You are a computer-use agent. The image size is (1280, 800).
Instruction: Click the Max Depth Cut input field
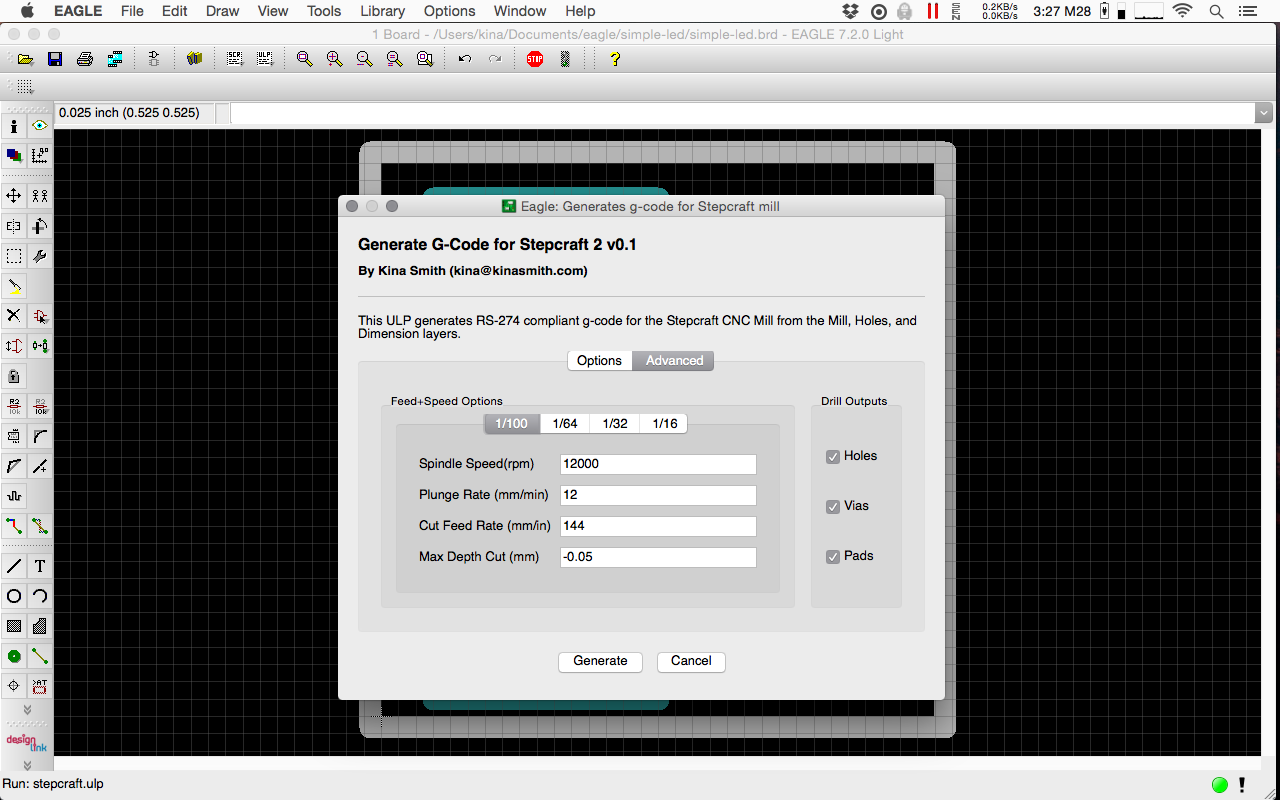point(658,557)
